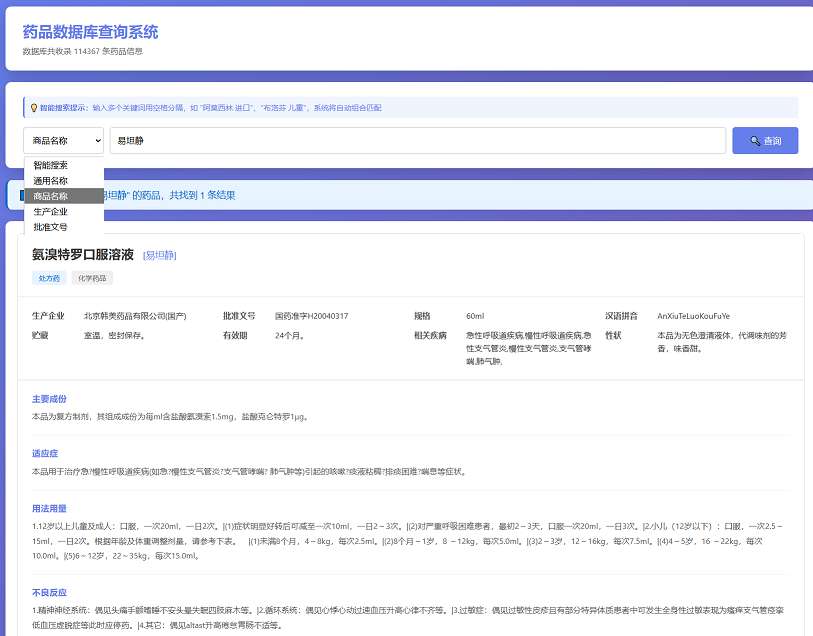Image resolution: width=813 pixels, height=636 pixels.
Task: Click the 不良反应 section heading
Action: (49, 592)
